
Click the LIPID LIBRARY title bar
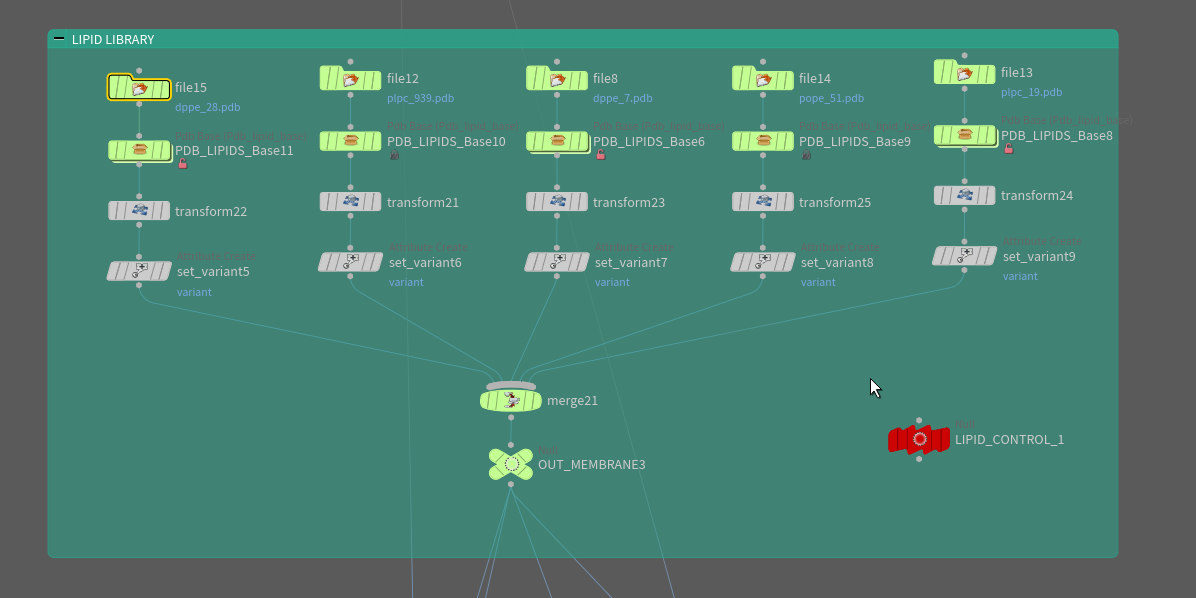pos(583,39)
